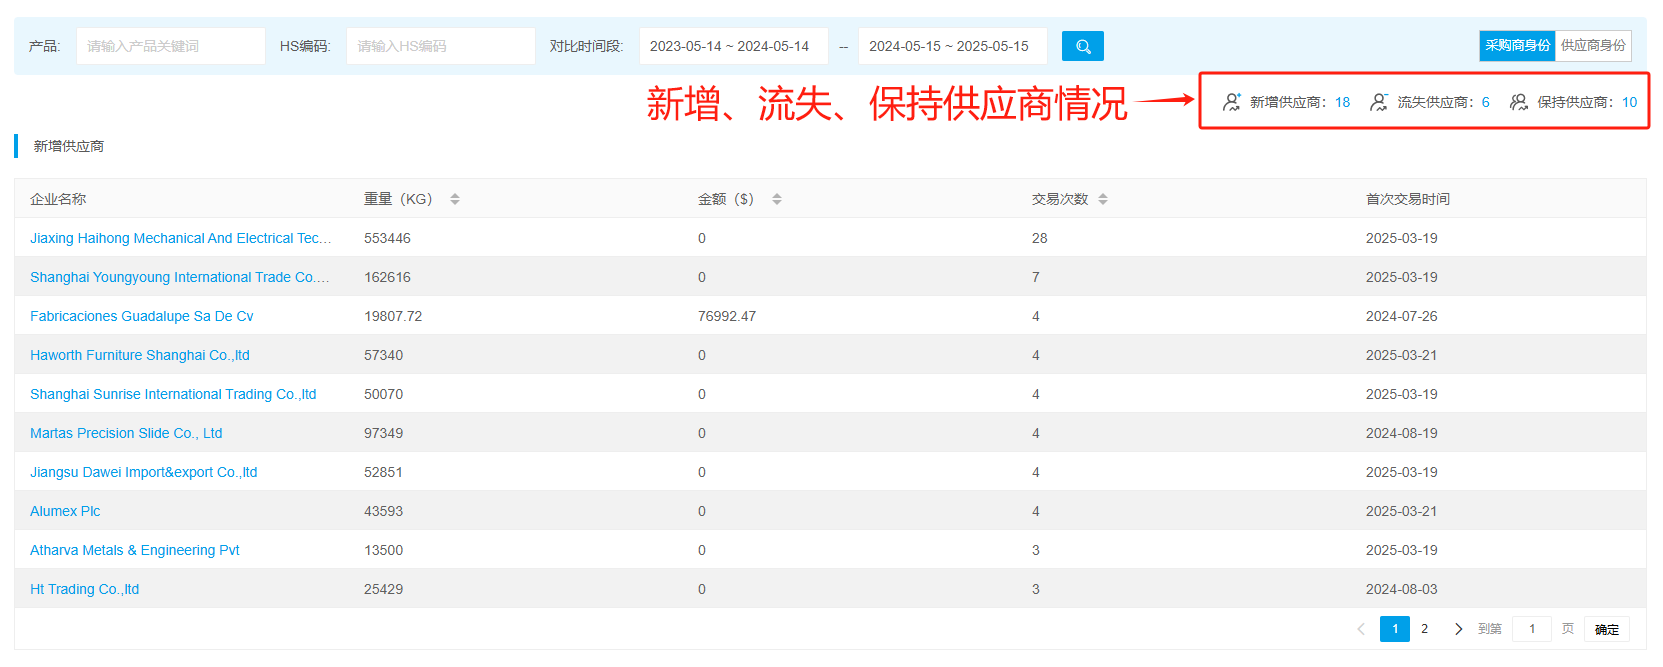Open Jiangsu Dawei Import&export Co.,ltd link
The width and height of the screenshot is (1663, 667).
(143, 472)
